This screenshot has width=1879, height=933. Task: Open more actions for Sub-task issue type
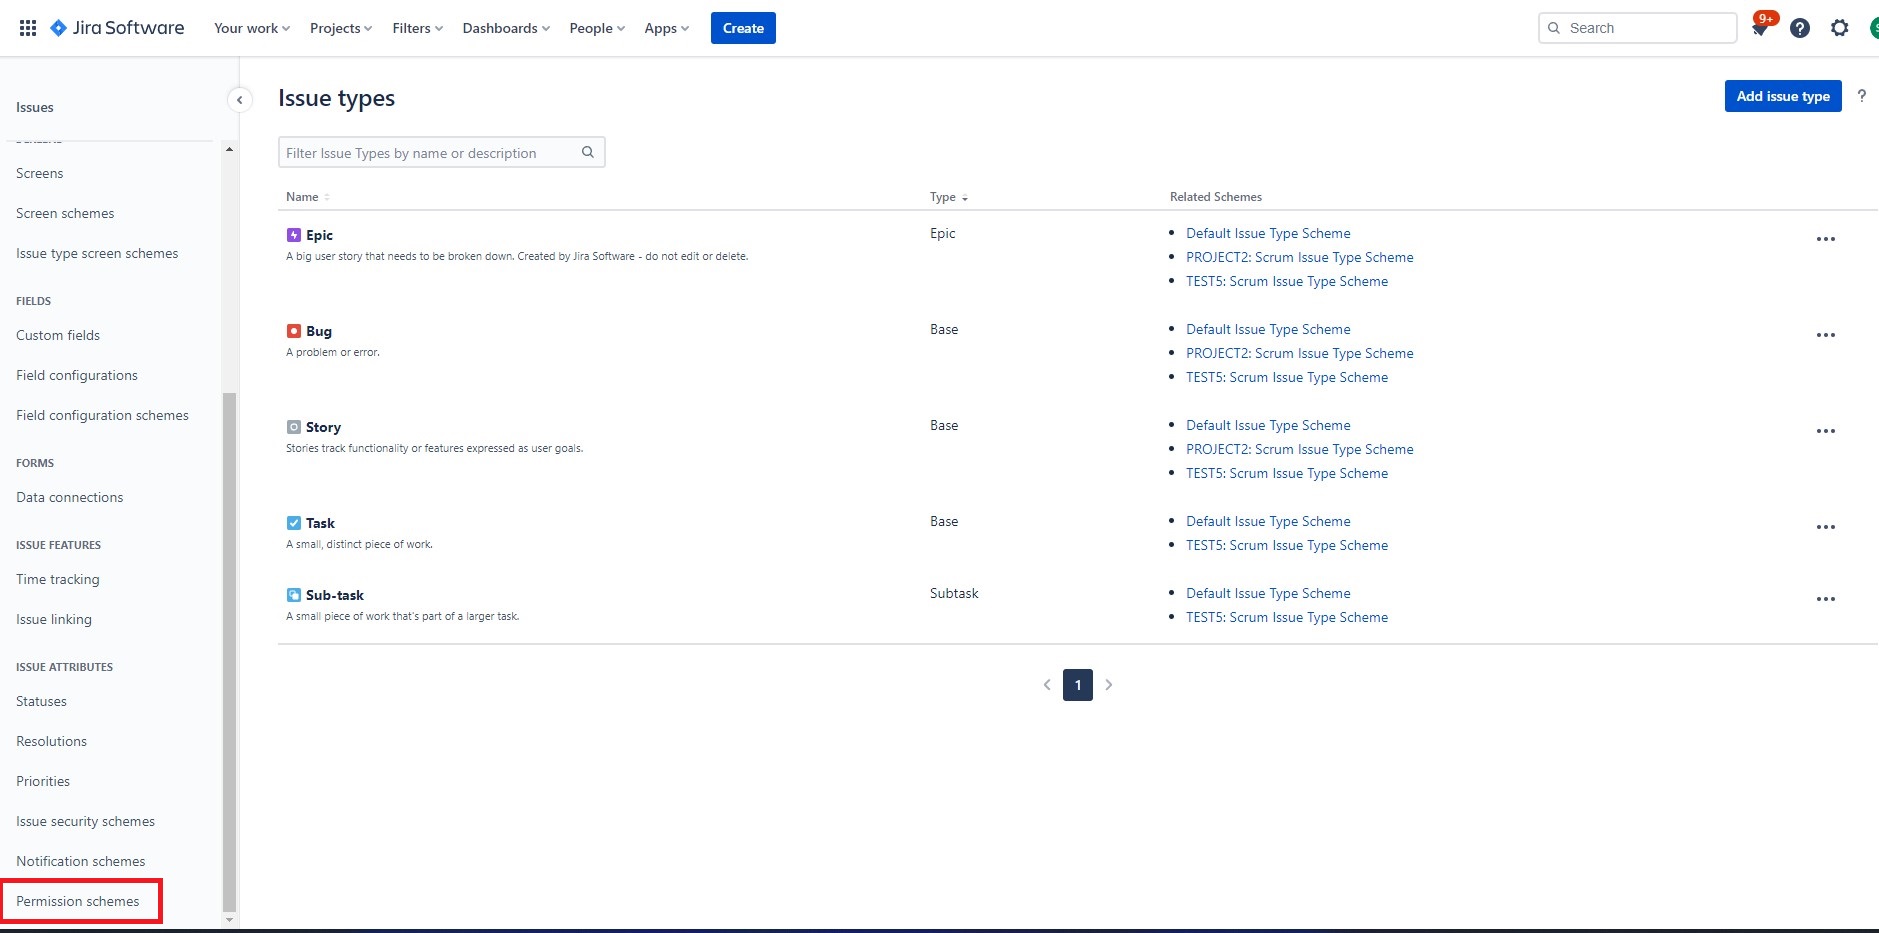(1825, 599)
